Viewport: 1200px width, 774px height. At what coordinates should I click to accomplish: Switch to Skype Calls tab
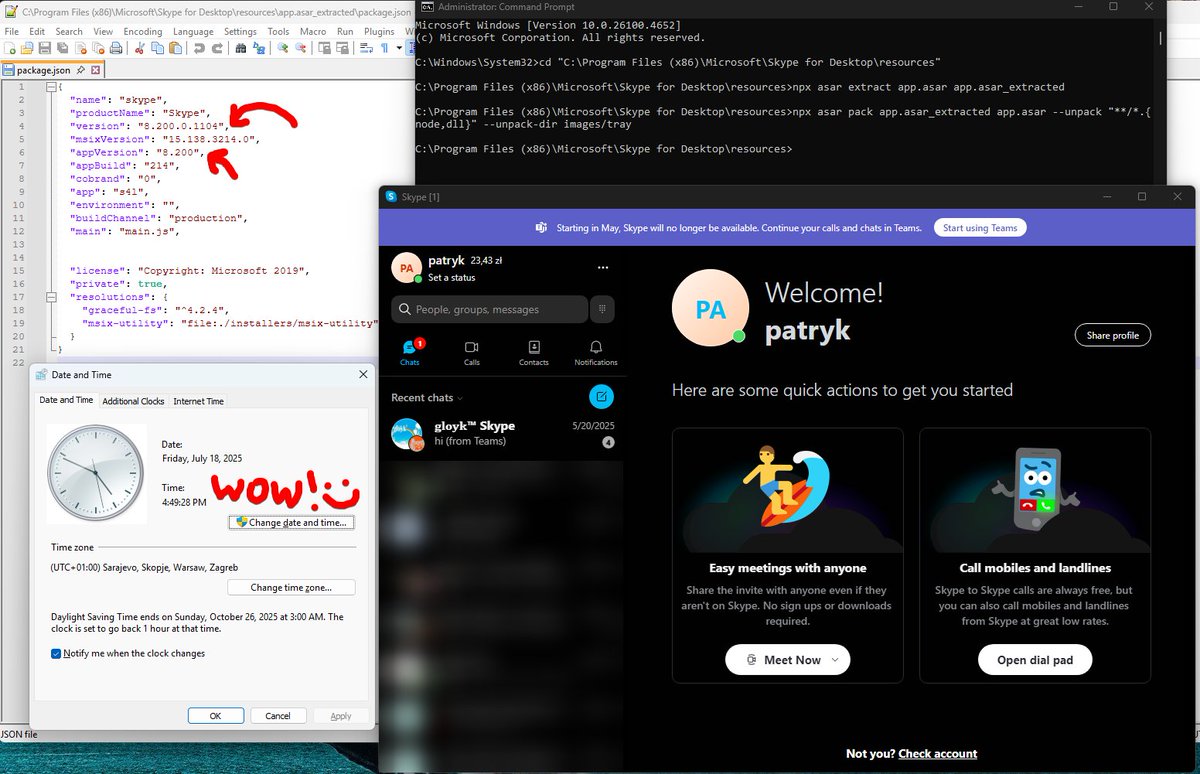[471, 352]
